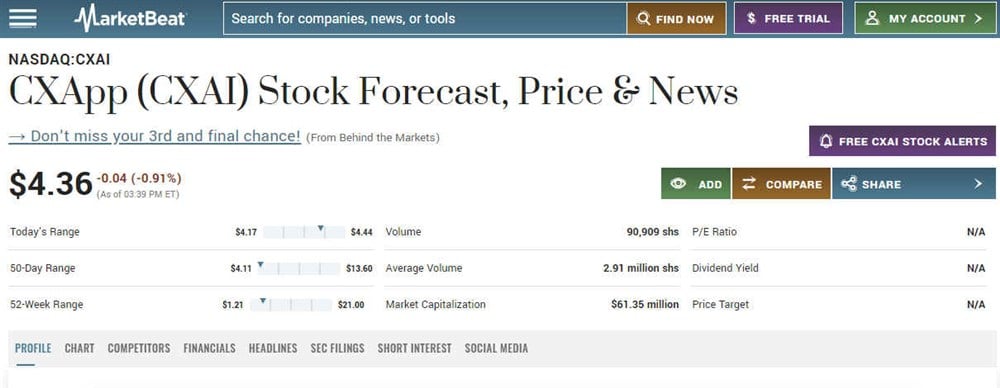The width and height of the screenshot is (1000, 388).
Task: Click the person icon on My Account
Action: click(x=872, y=19)
